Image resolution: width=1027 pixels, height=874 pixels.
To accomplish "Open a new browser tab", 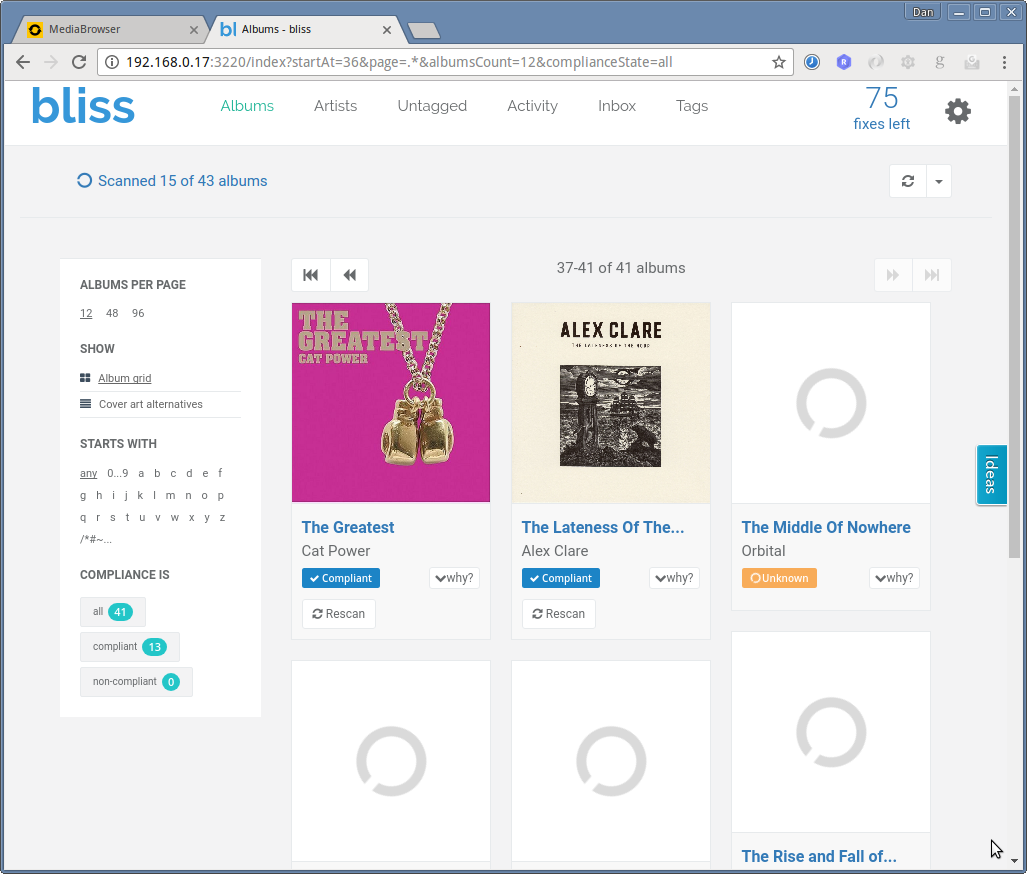I will pos(424,30).
